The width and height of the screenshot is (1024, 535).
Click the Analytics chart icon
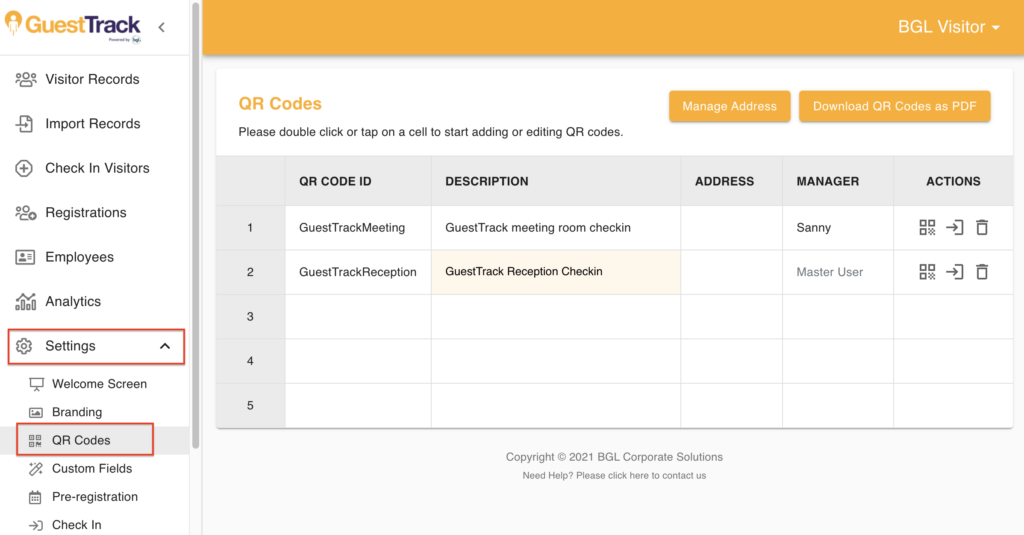tap(25, 301)
